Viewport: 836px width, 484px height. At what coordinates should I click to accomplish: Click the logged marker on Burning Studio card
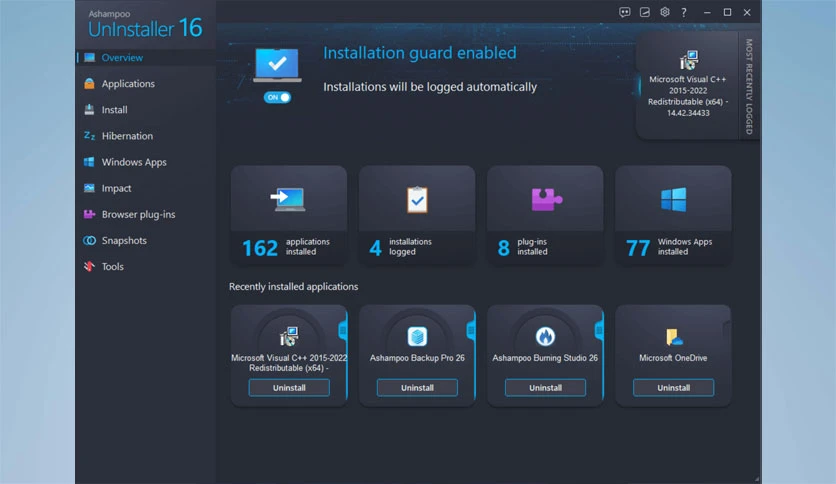point(599,330)
